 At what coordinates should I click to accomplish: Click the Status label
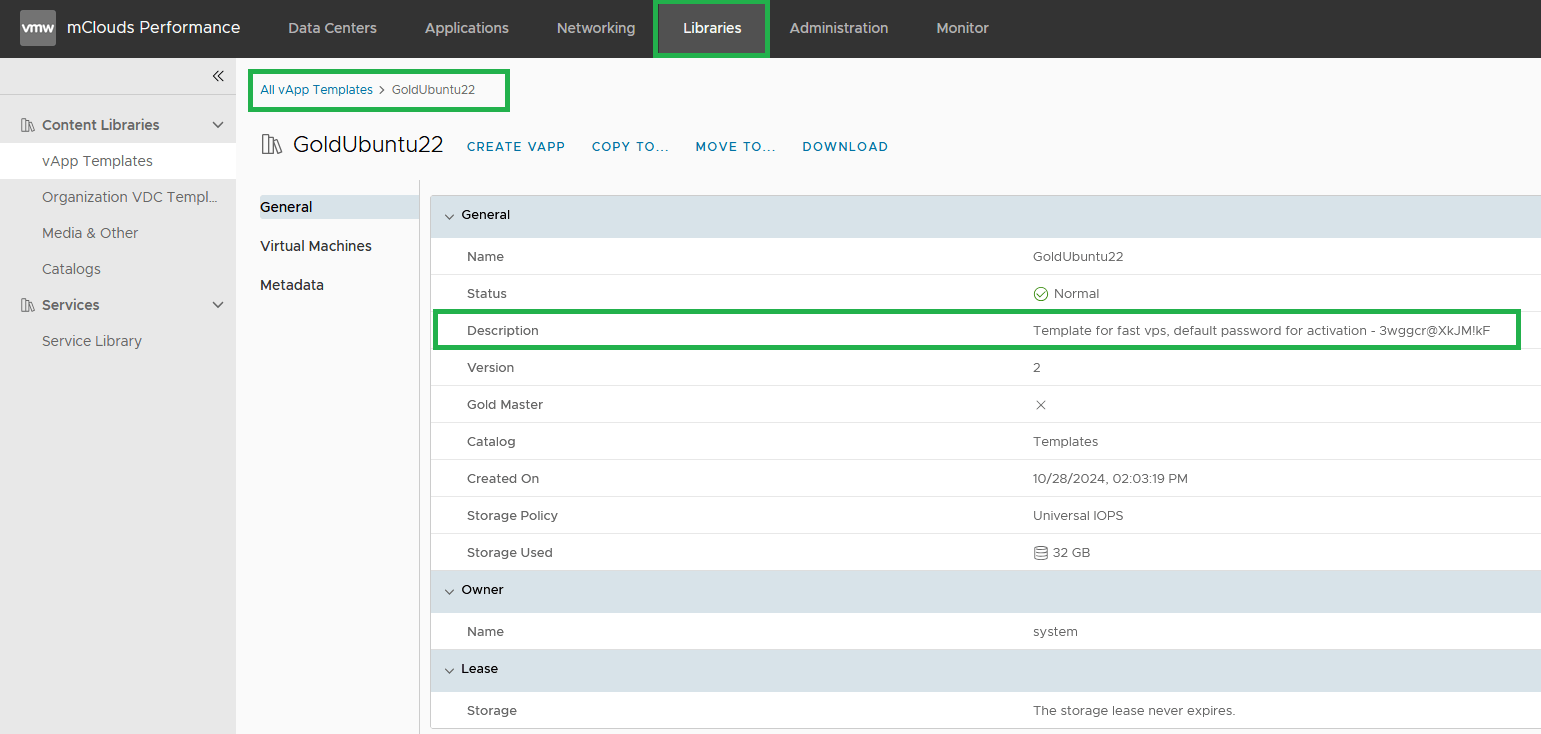(487, 294)
